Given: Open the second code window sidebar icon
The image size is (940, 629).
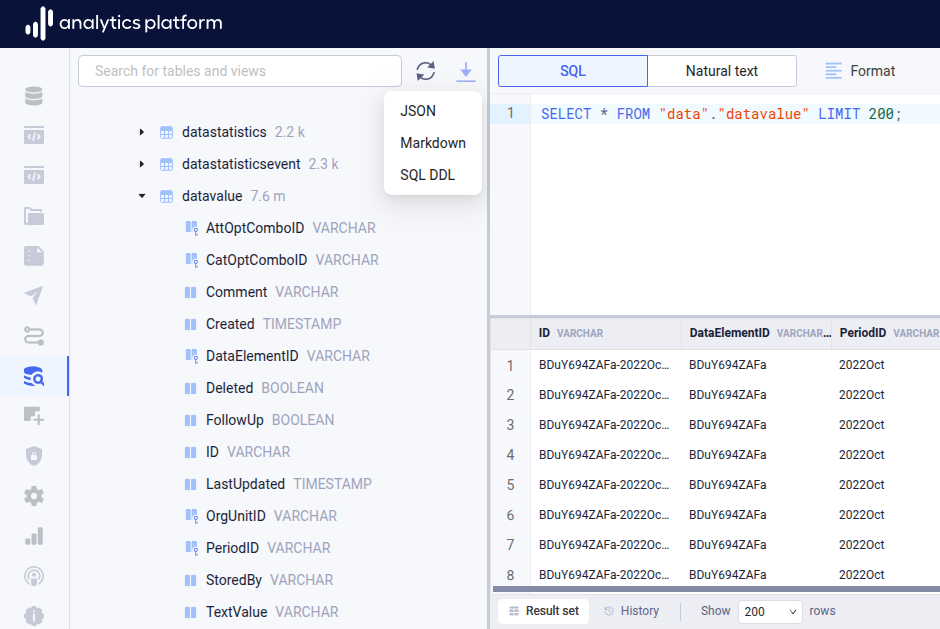Looking at the screenshot, I should point(34,176).
